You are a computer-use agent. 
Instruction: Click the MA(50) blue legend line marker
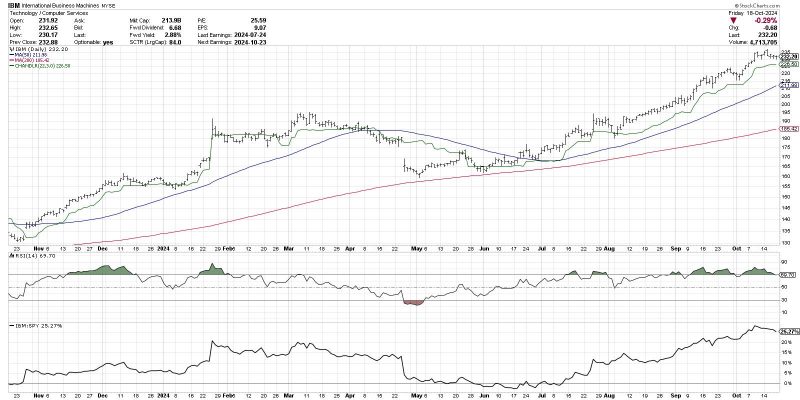(x=11, y=55)
